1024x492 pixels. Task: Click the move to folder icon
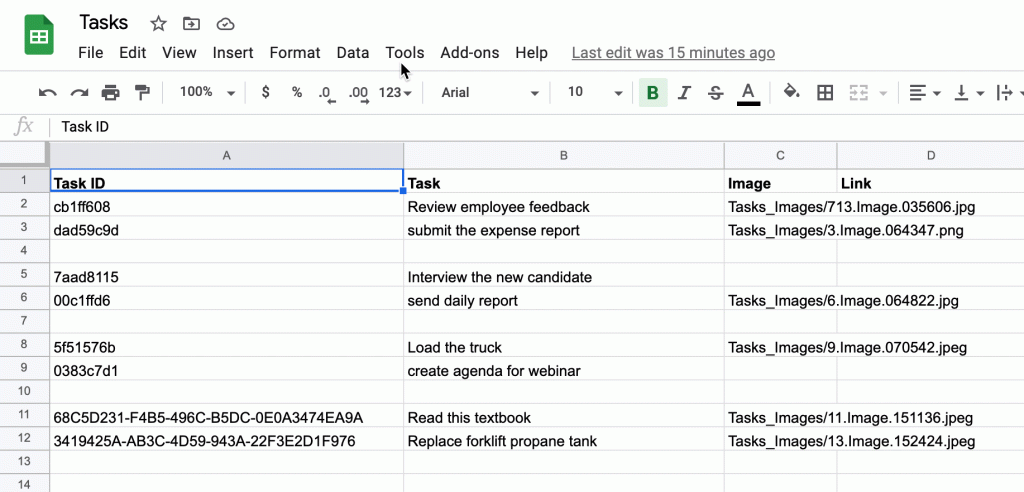191,23
